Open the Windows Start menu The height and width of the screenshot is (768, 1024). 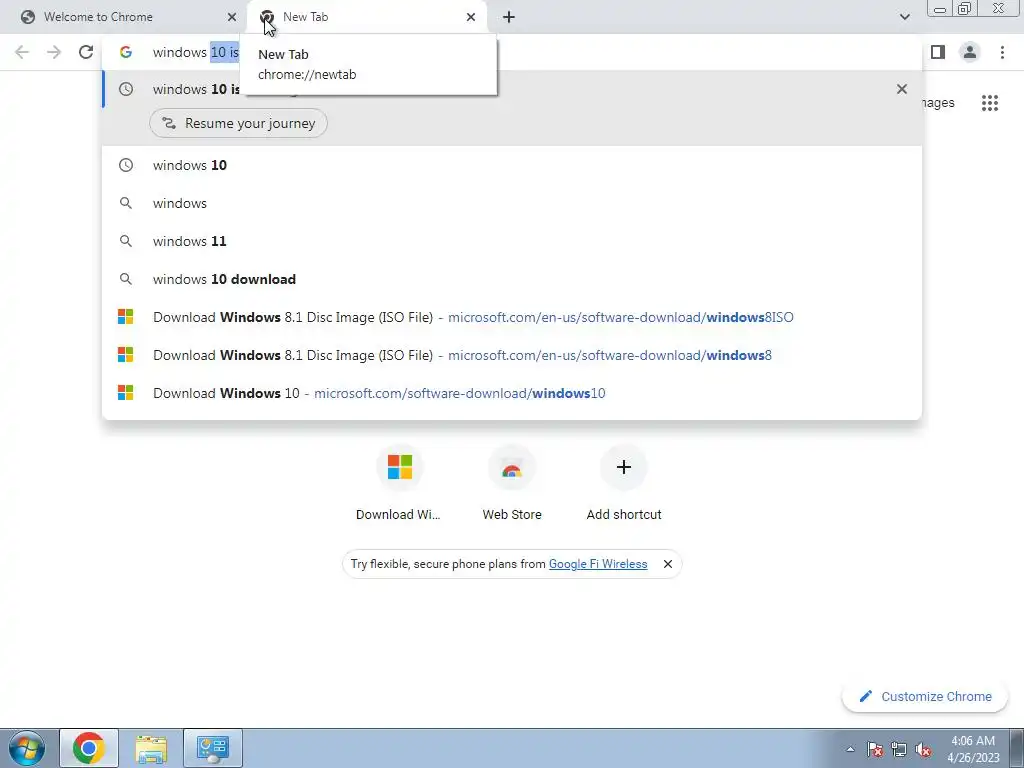pyautogui.click(x=27, y=748)
